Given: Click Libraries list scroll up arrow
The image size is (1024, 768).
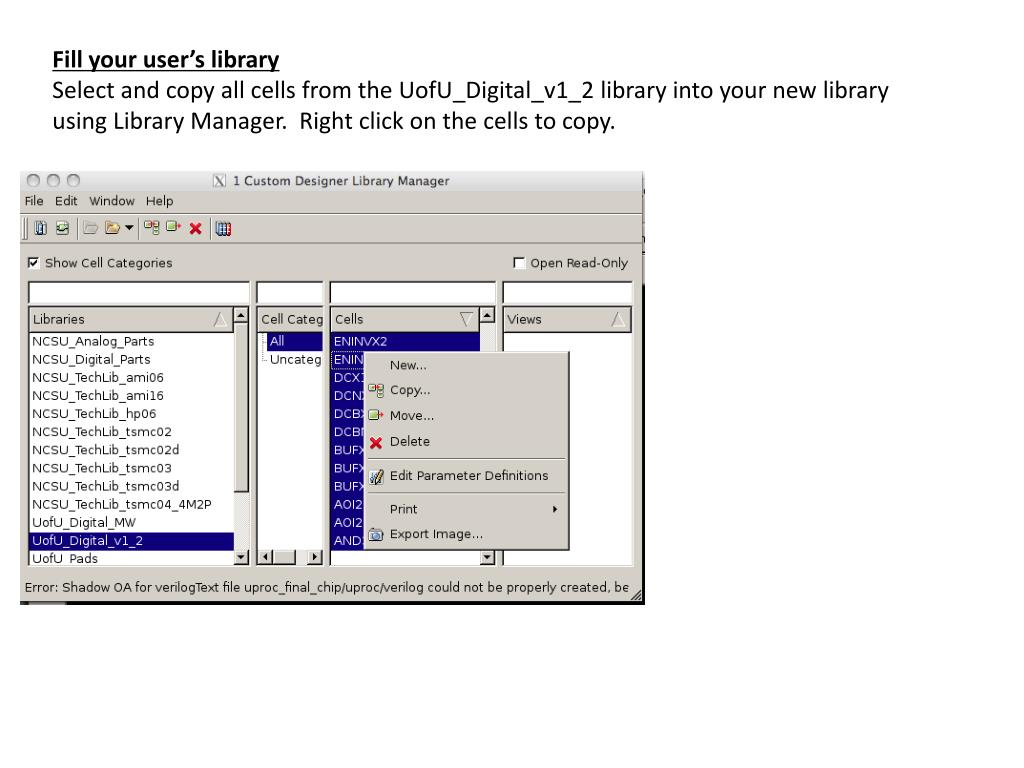Looking at the screenshot, I should 241,315.
